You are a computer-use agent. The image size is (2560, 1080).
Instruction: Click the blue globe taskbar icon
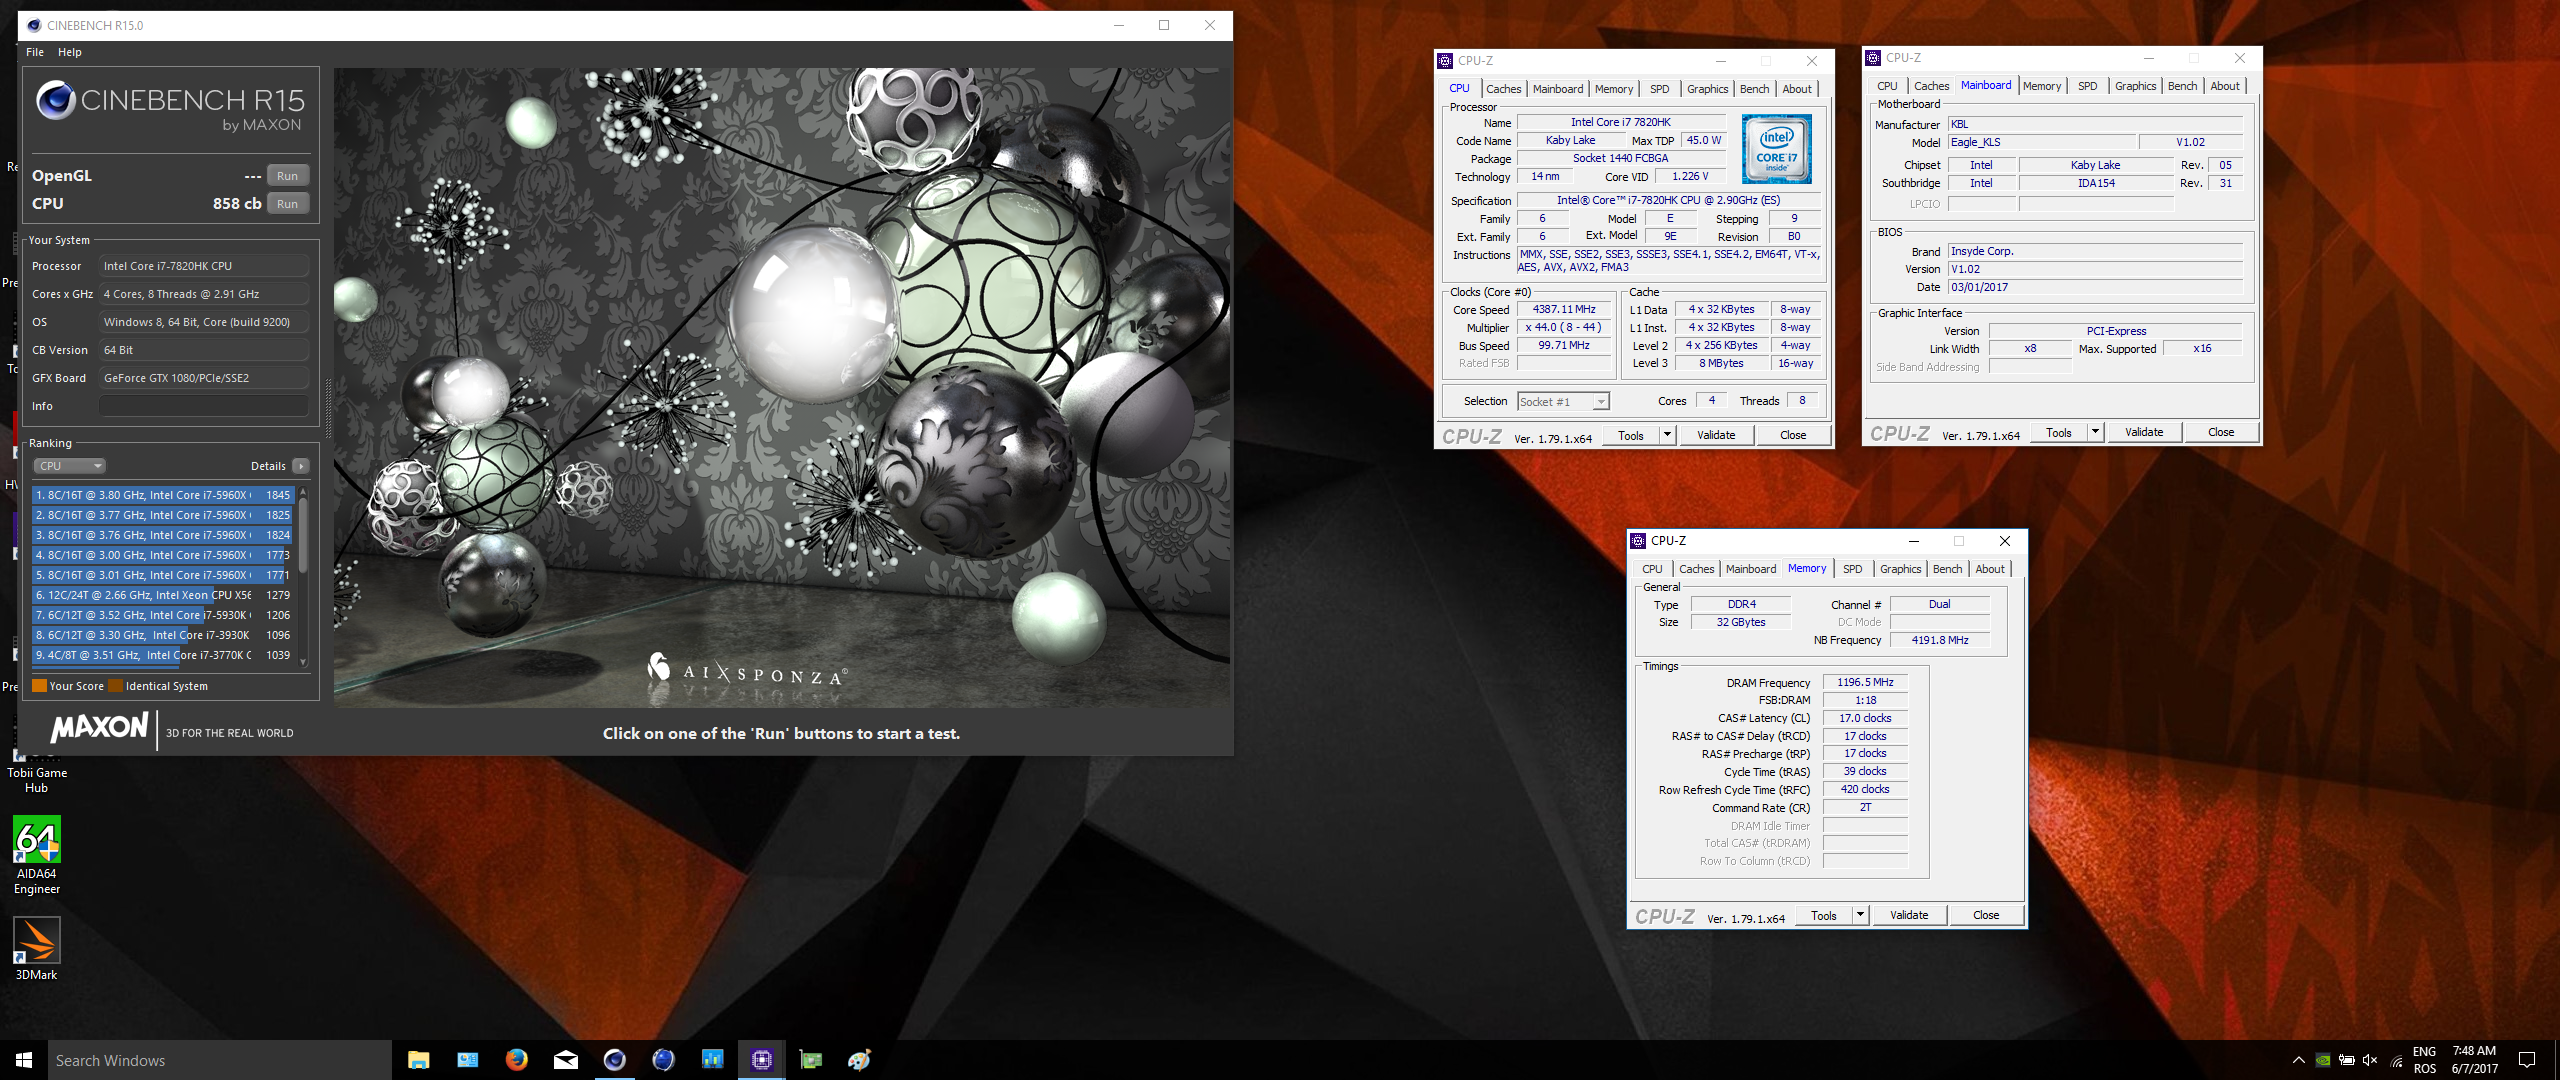click(664, 1060)
